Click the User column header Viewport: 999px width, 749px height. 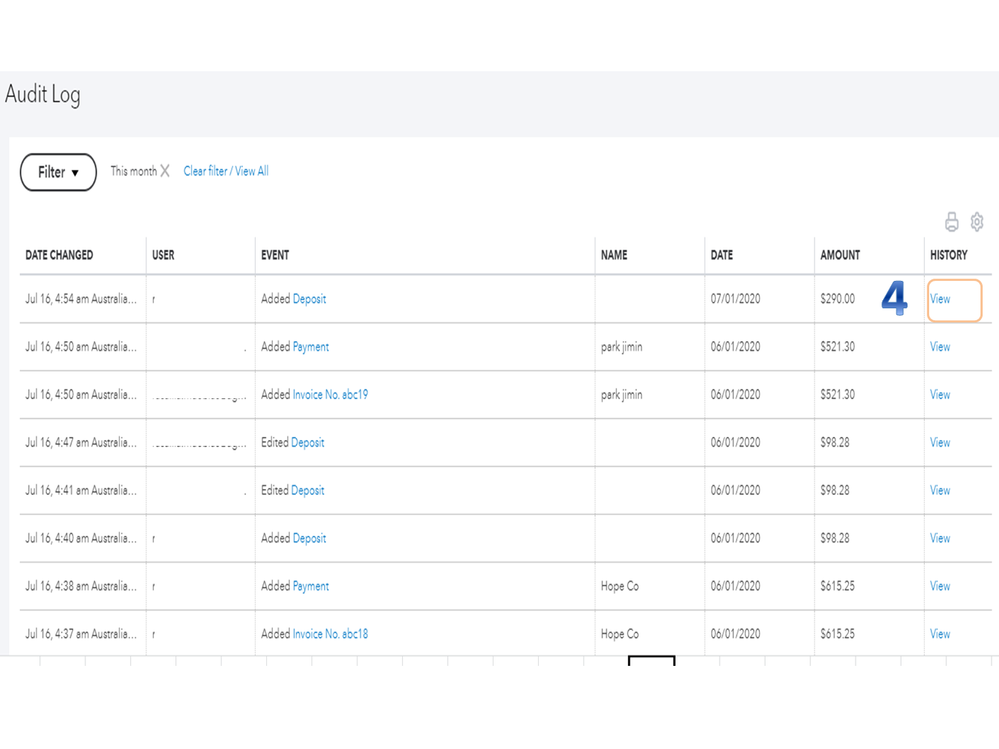click(163, 255)
